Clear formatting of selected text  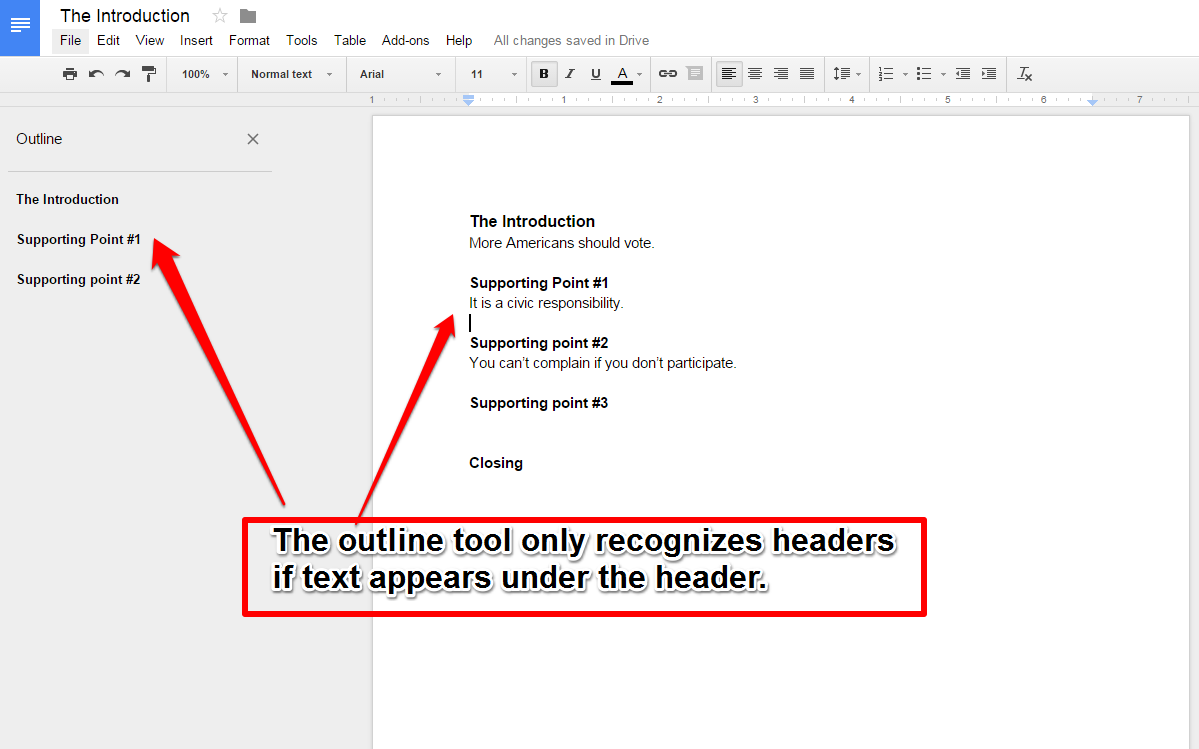click(1024, 73)
